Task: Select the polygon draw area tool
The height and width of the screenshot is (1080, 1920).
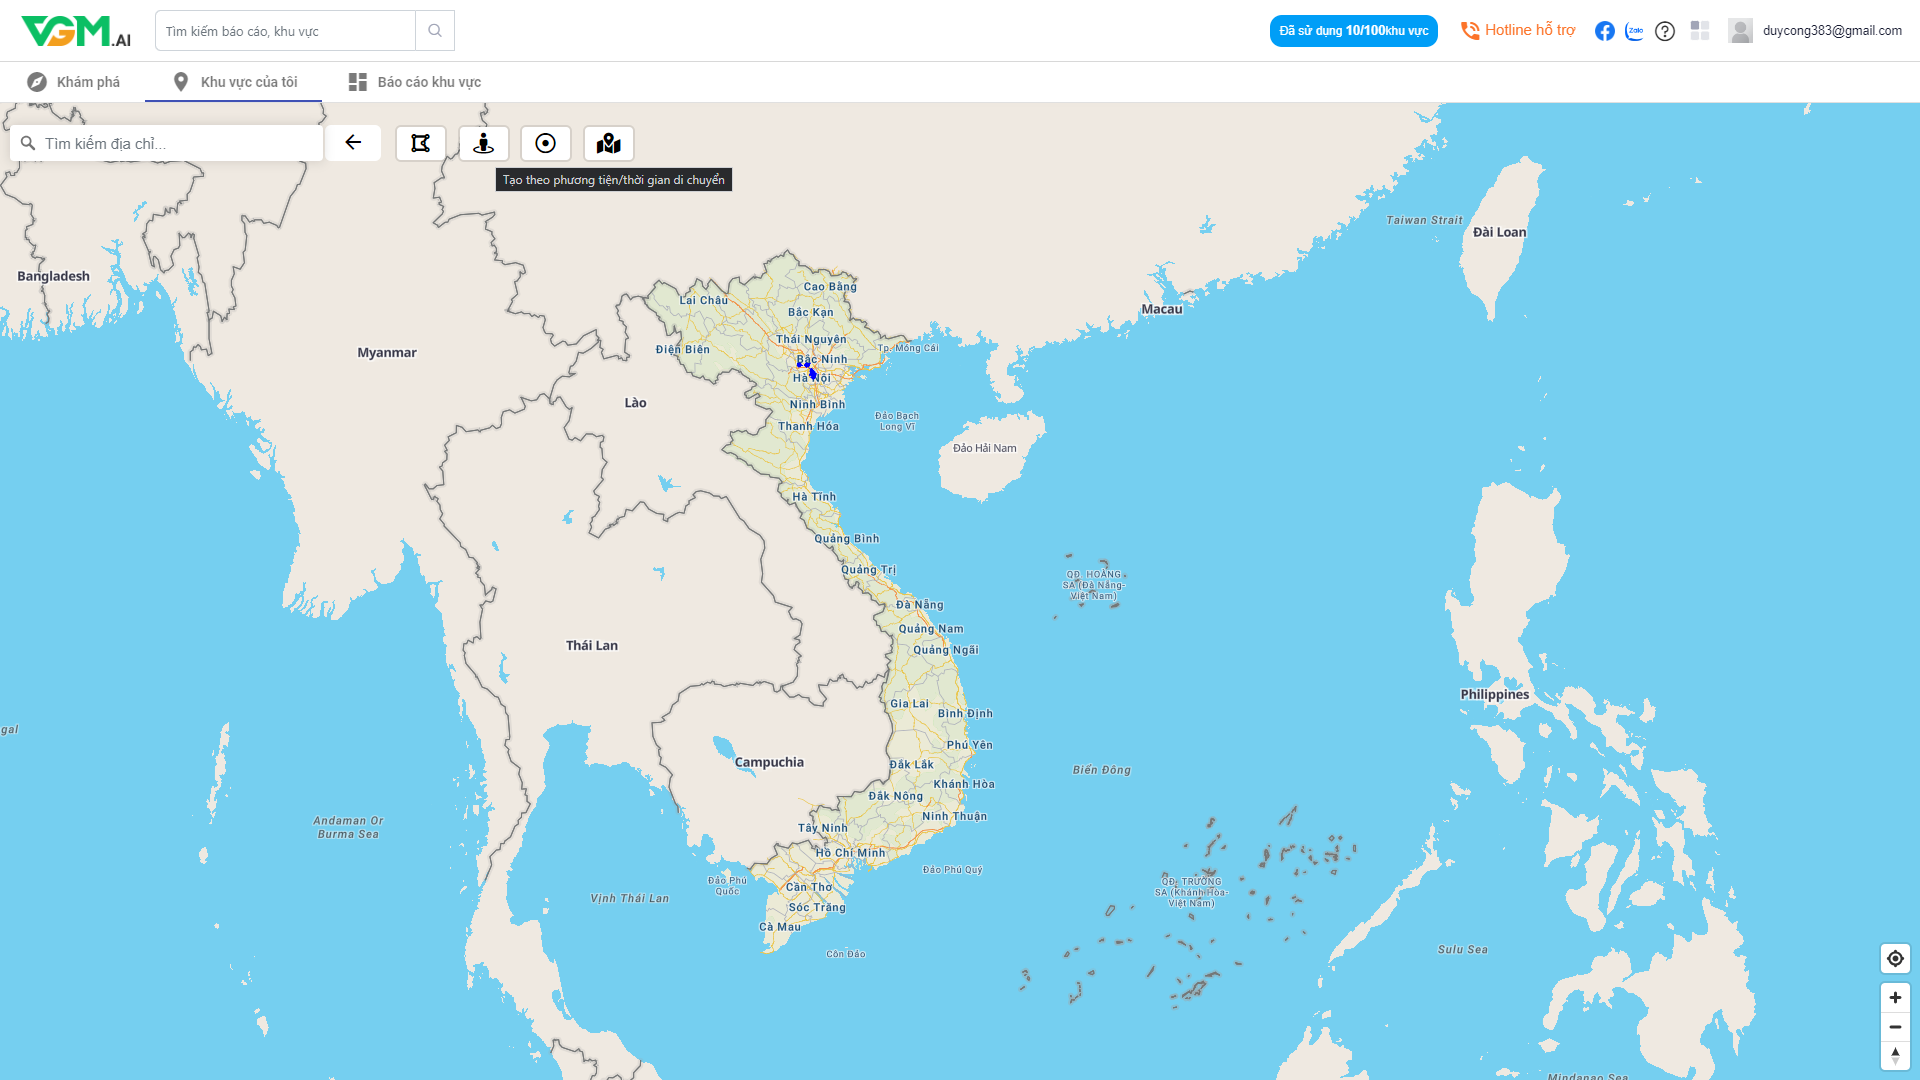Action: [x=421, y=143]
